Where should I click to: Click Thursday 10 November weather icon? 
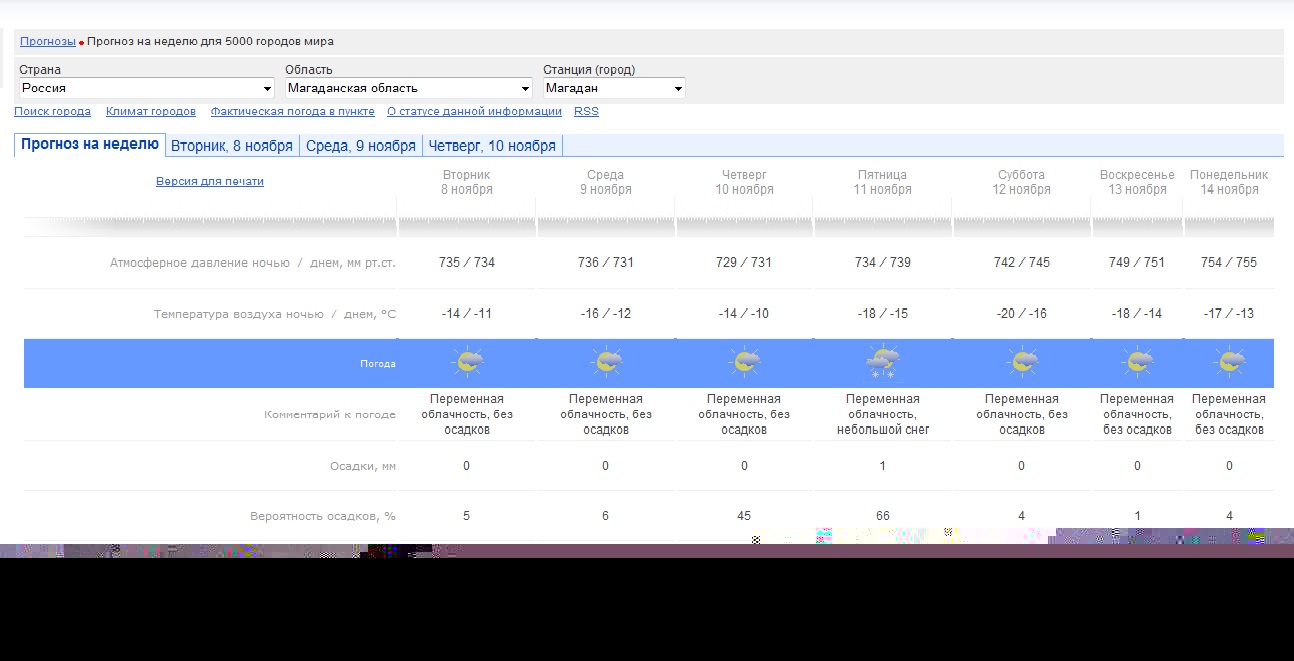(x=744, y=362)
